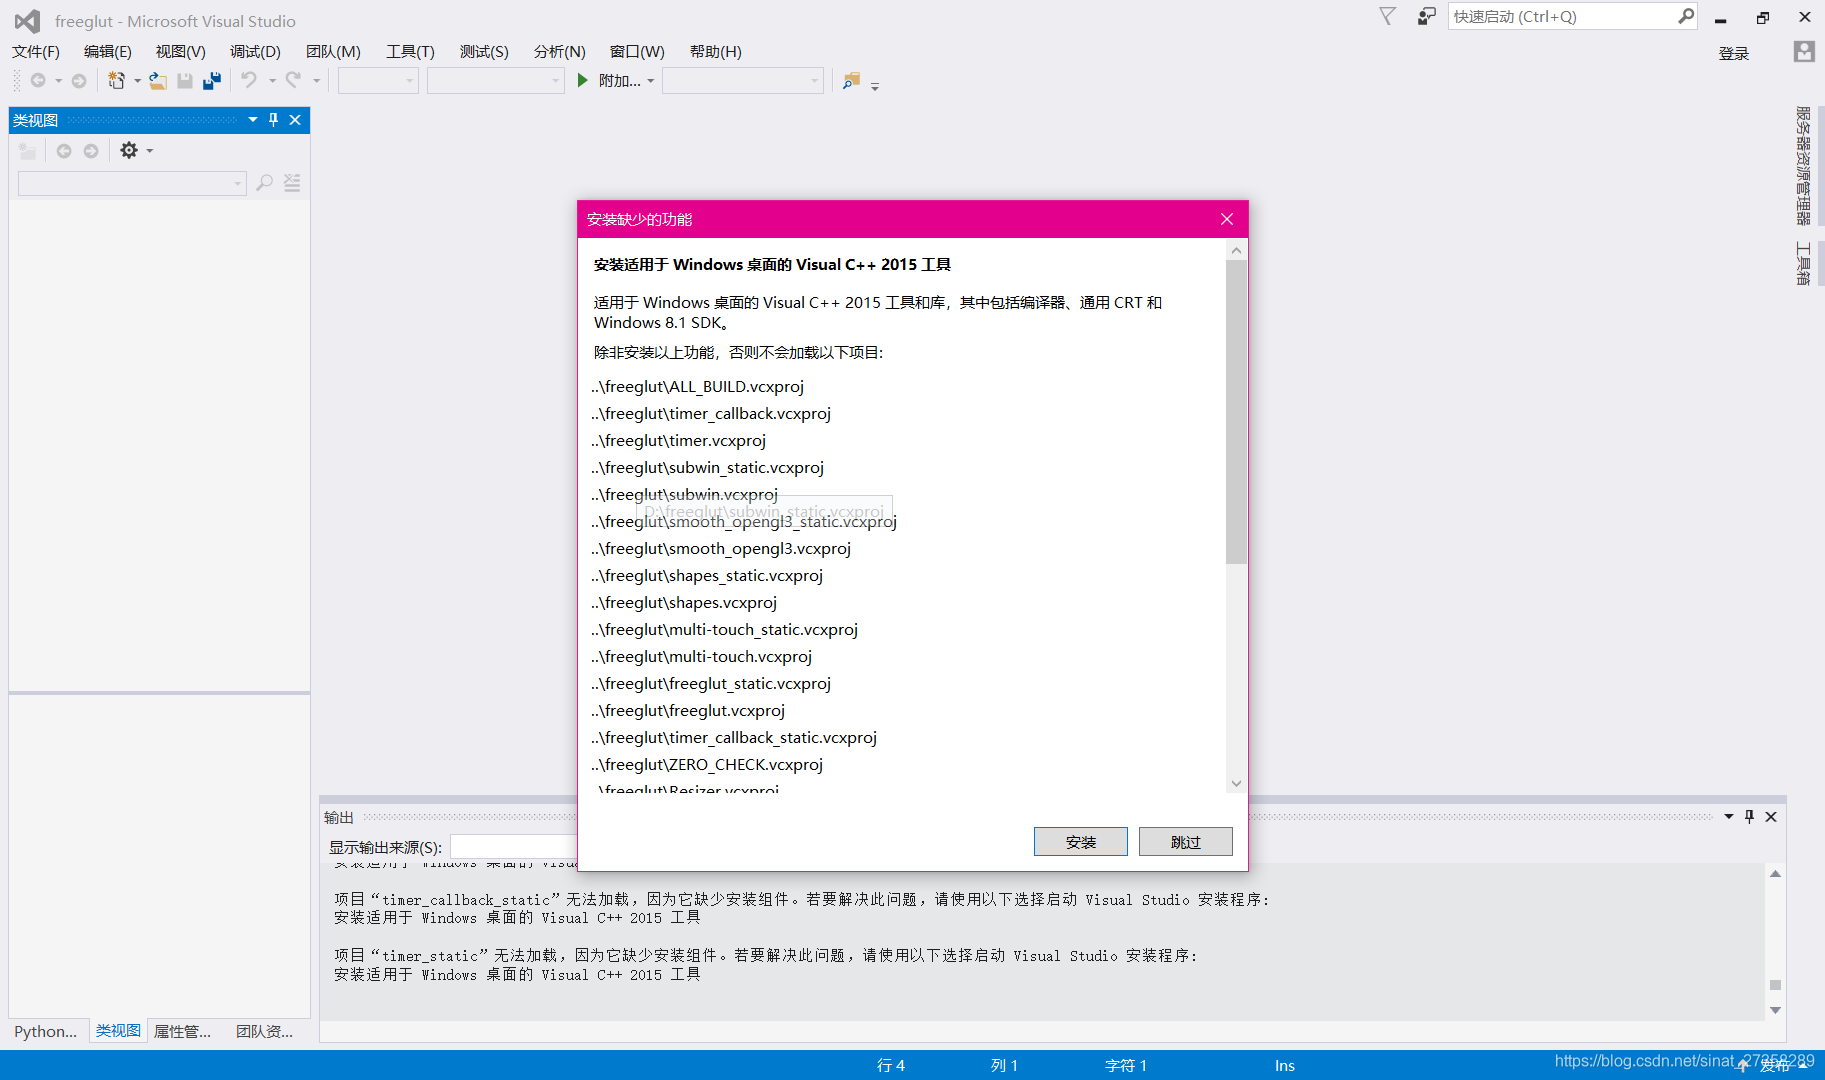
Task: Open the 服务器资源管理器 side tab
Action: pyautogui.click(x=1803, y=166)
